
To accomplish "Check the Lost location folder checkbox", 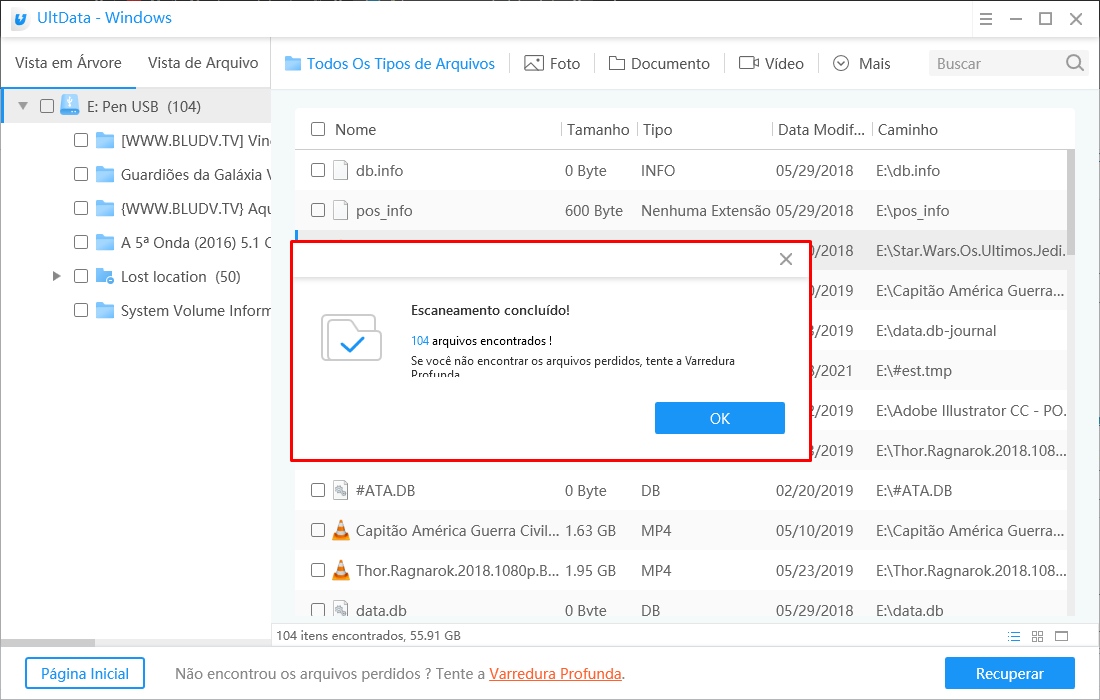I will tap(81, 277).
